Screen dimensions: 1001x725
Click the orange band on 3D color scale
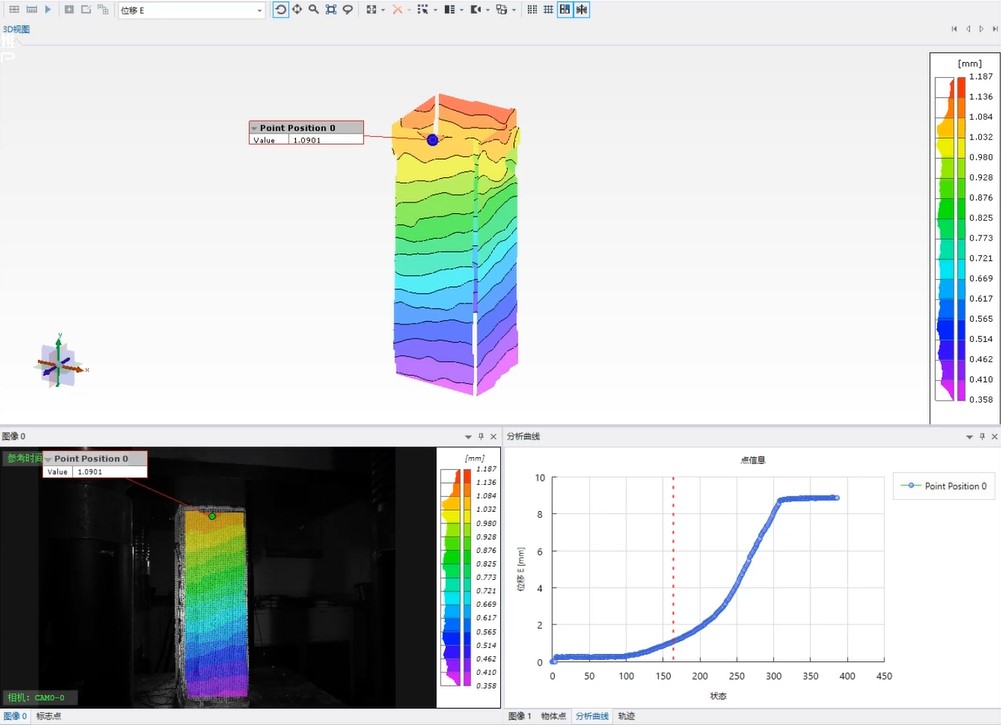click(x=961, y=107)
